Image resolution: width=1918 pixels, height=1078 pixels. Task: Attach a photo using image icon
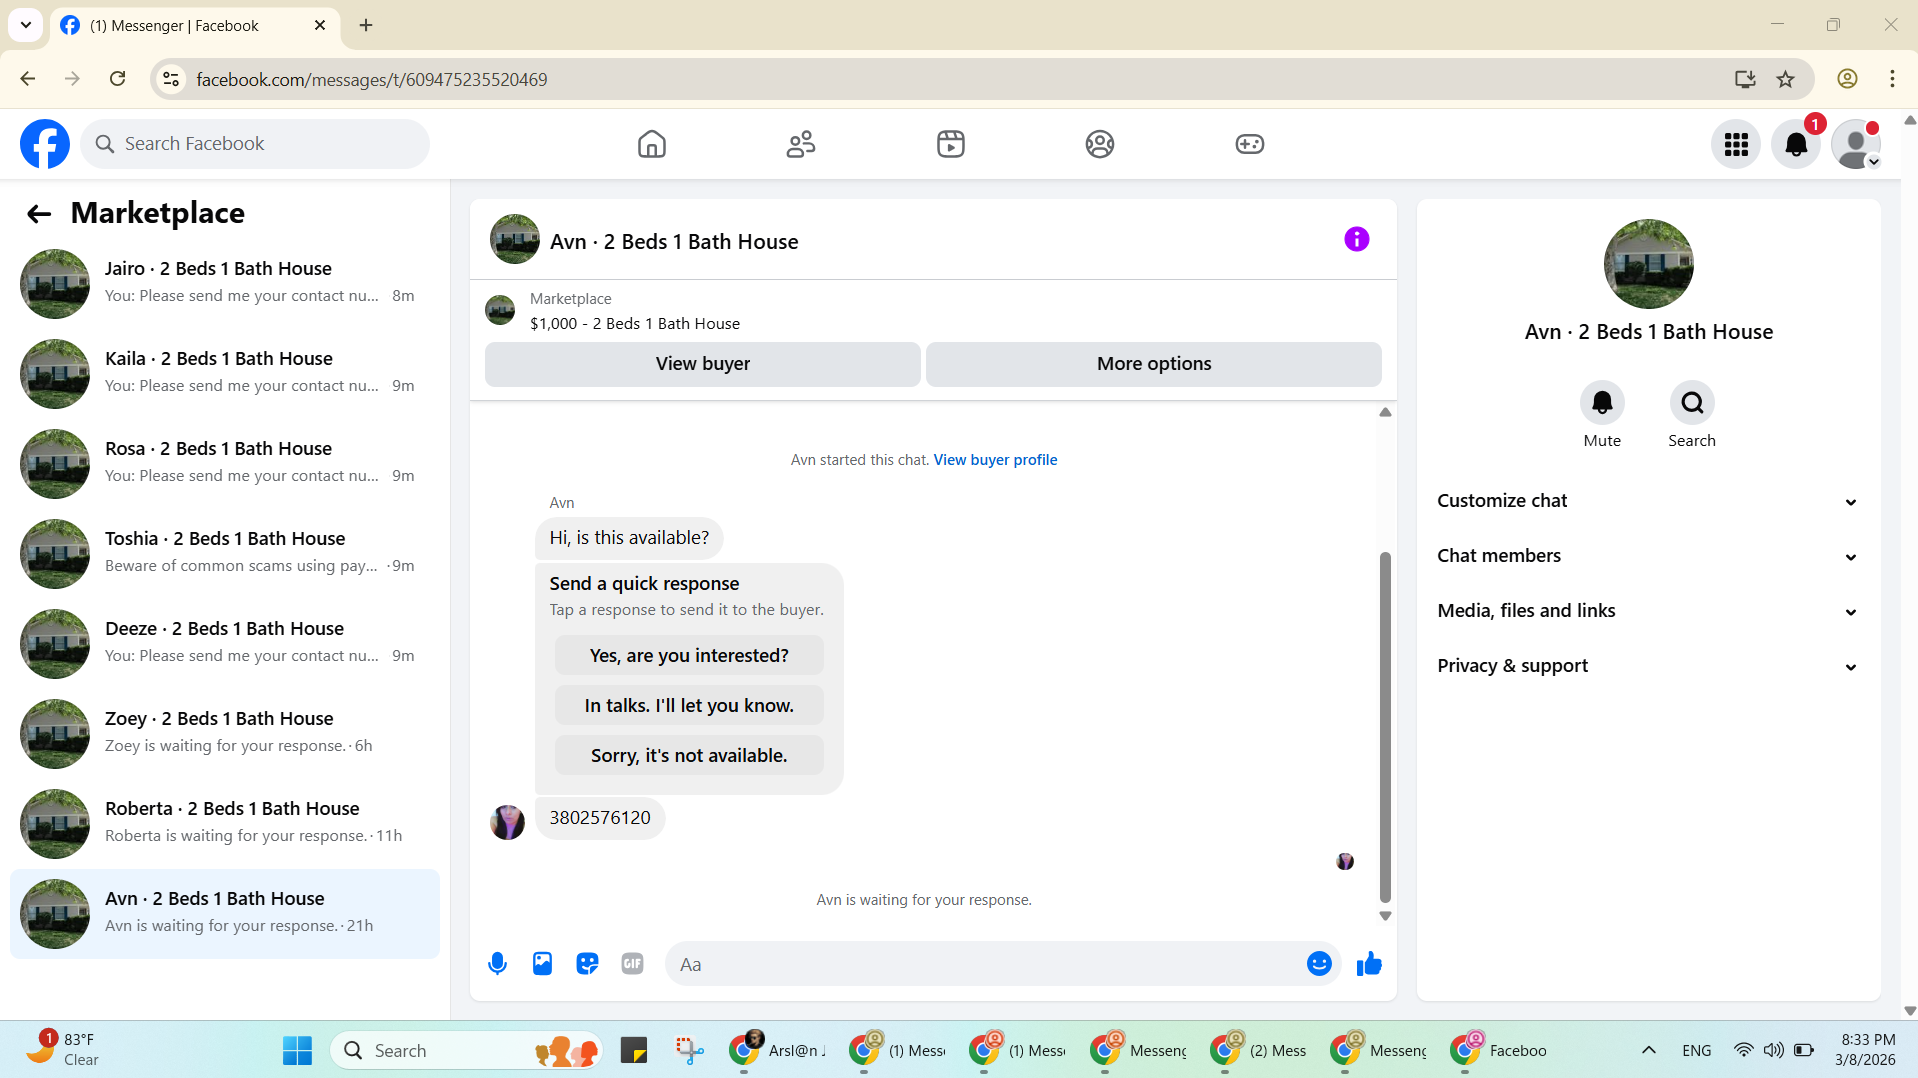(x=542, y=964)
